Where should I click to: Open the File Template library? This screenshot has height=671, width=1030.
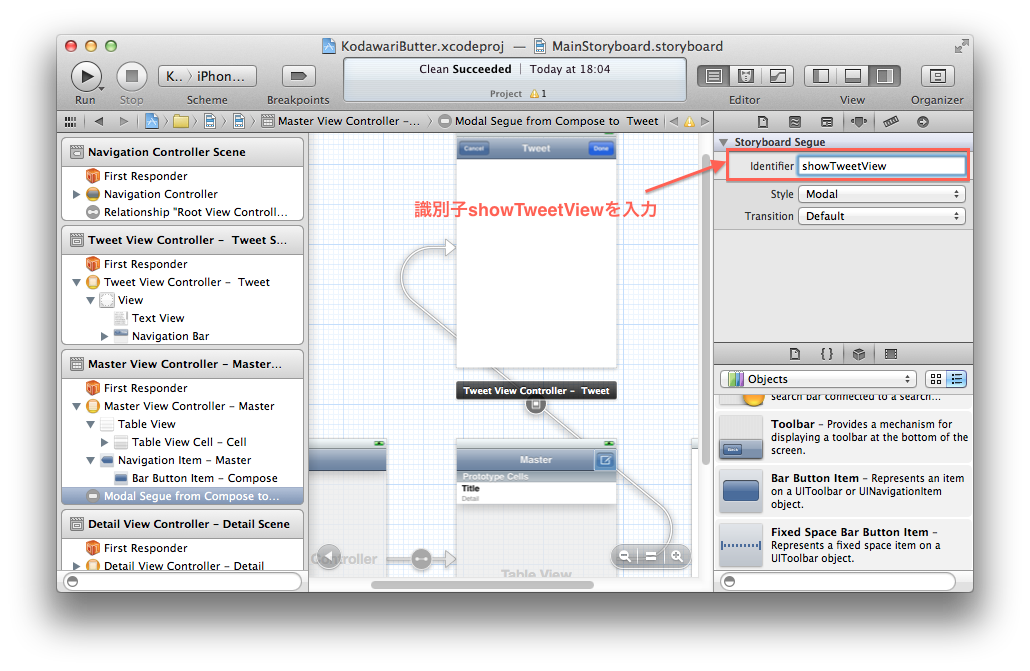[x=795, y=354]
